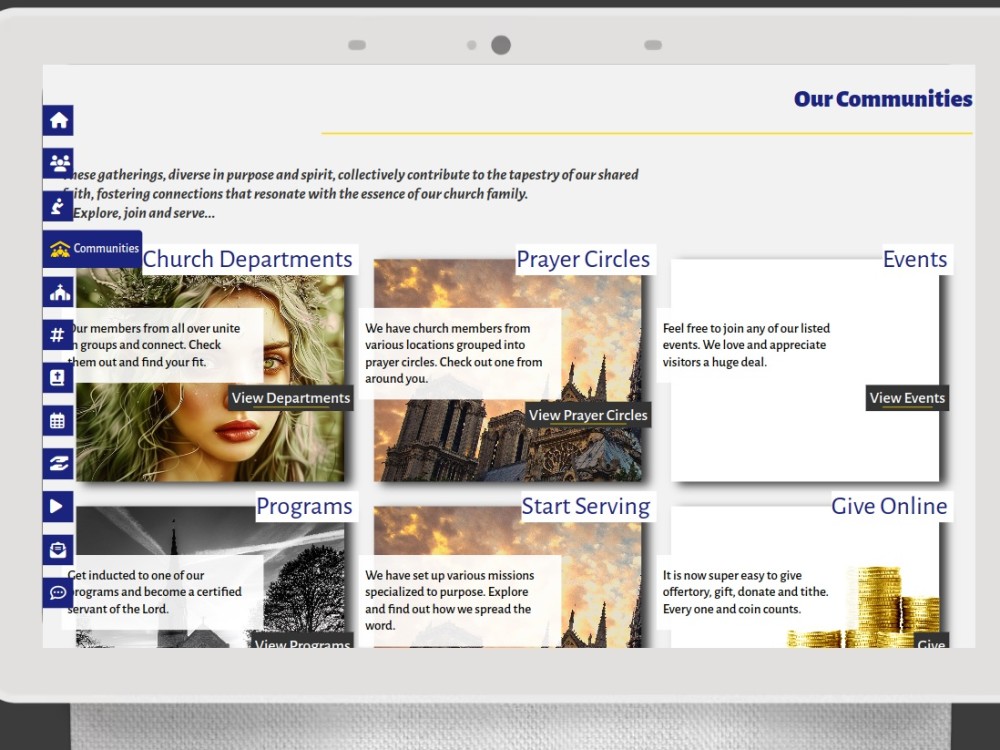Click the Give button on the coins card
1000x750 pixels.
pyautogui.click(x=931, y=641)
